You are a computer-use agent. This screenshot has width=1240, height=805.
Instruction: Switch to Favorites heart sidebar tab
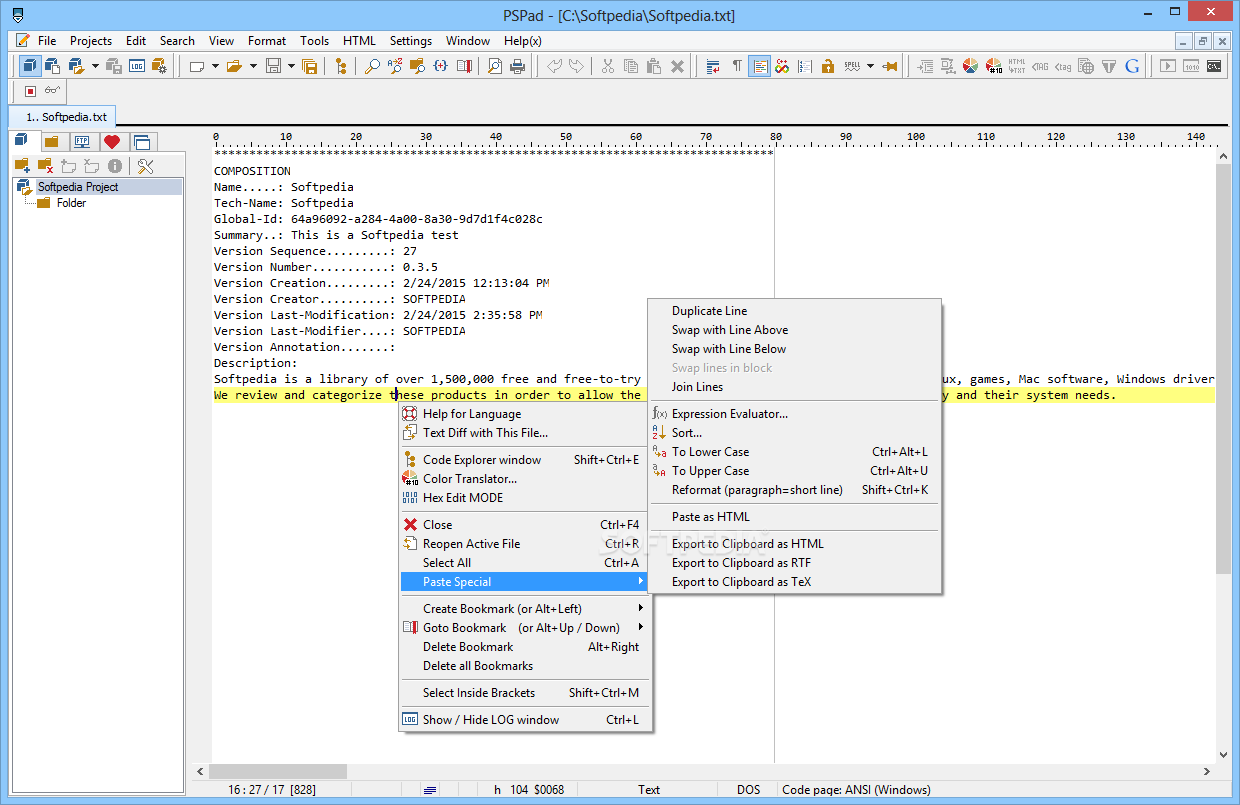point(112,141)
